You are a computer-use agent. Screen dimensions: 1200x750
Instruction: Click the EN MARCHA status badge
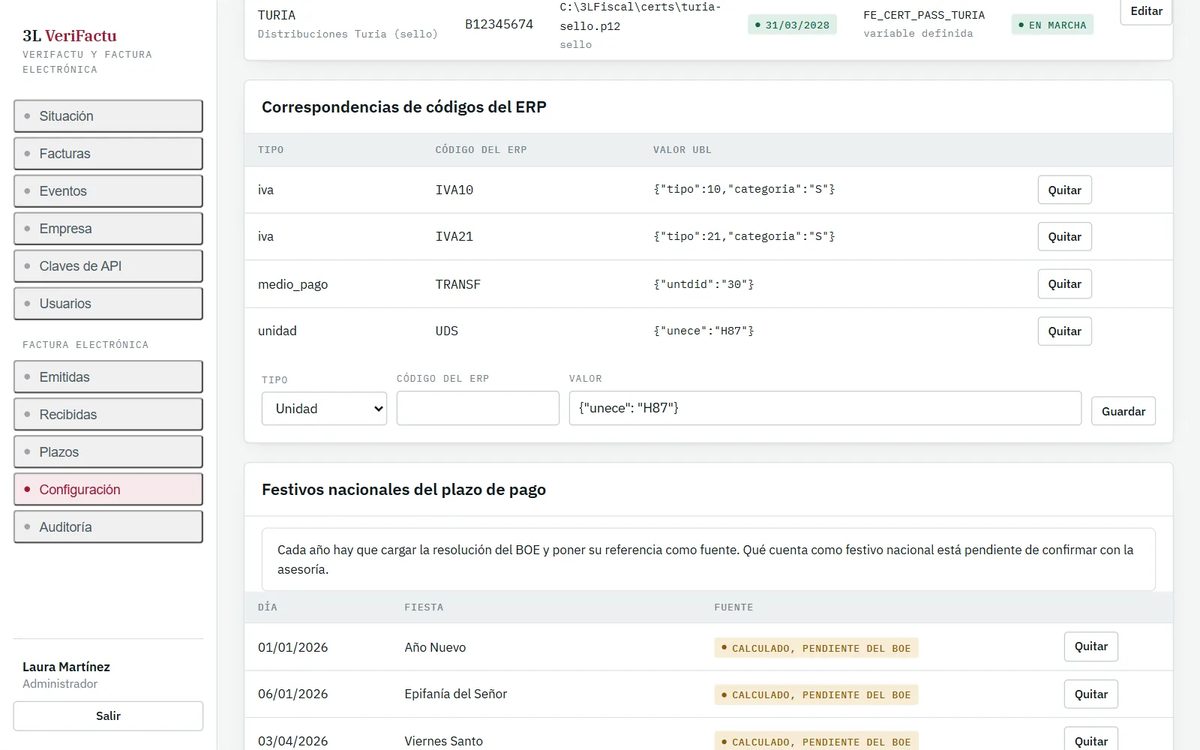tap(1052, 25)
